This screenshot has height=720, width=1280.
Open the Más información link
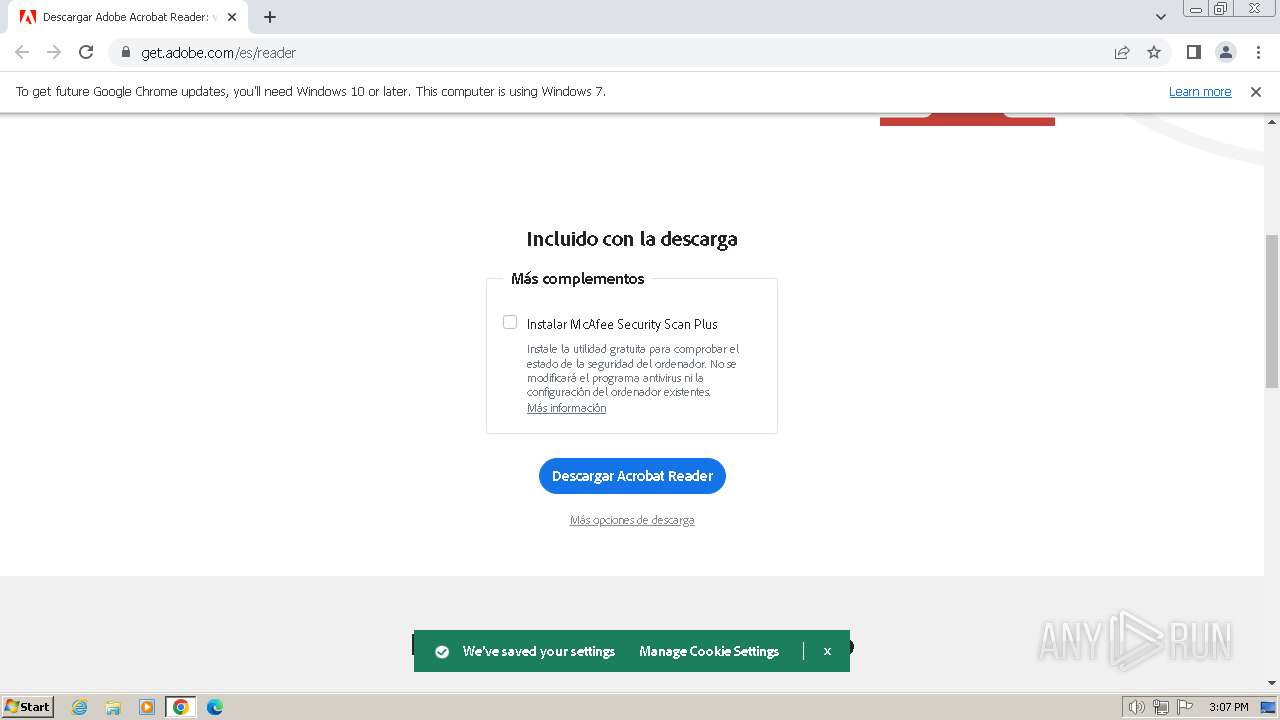566,408
